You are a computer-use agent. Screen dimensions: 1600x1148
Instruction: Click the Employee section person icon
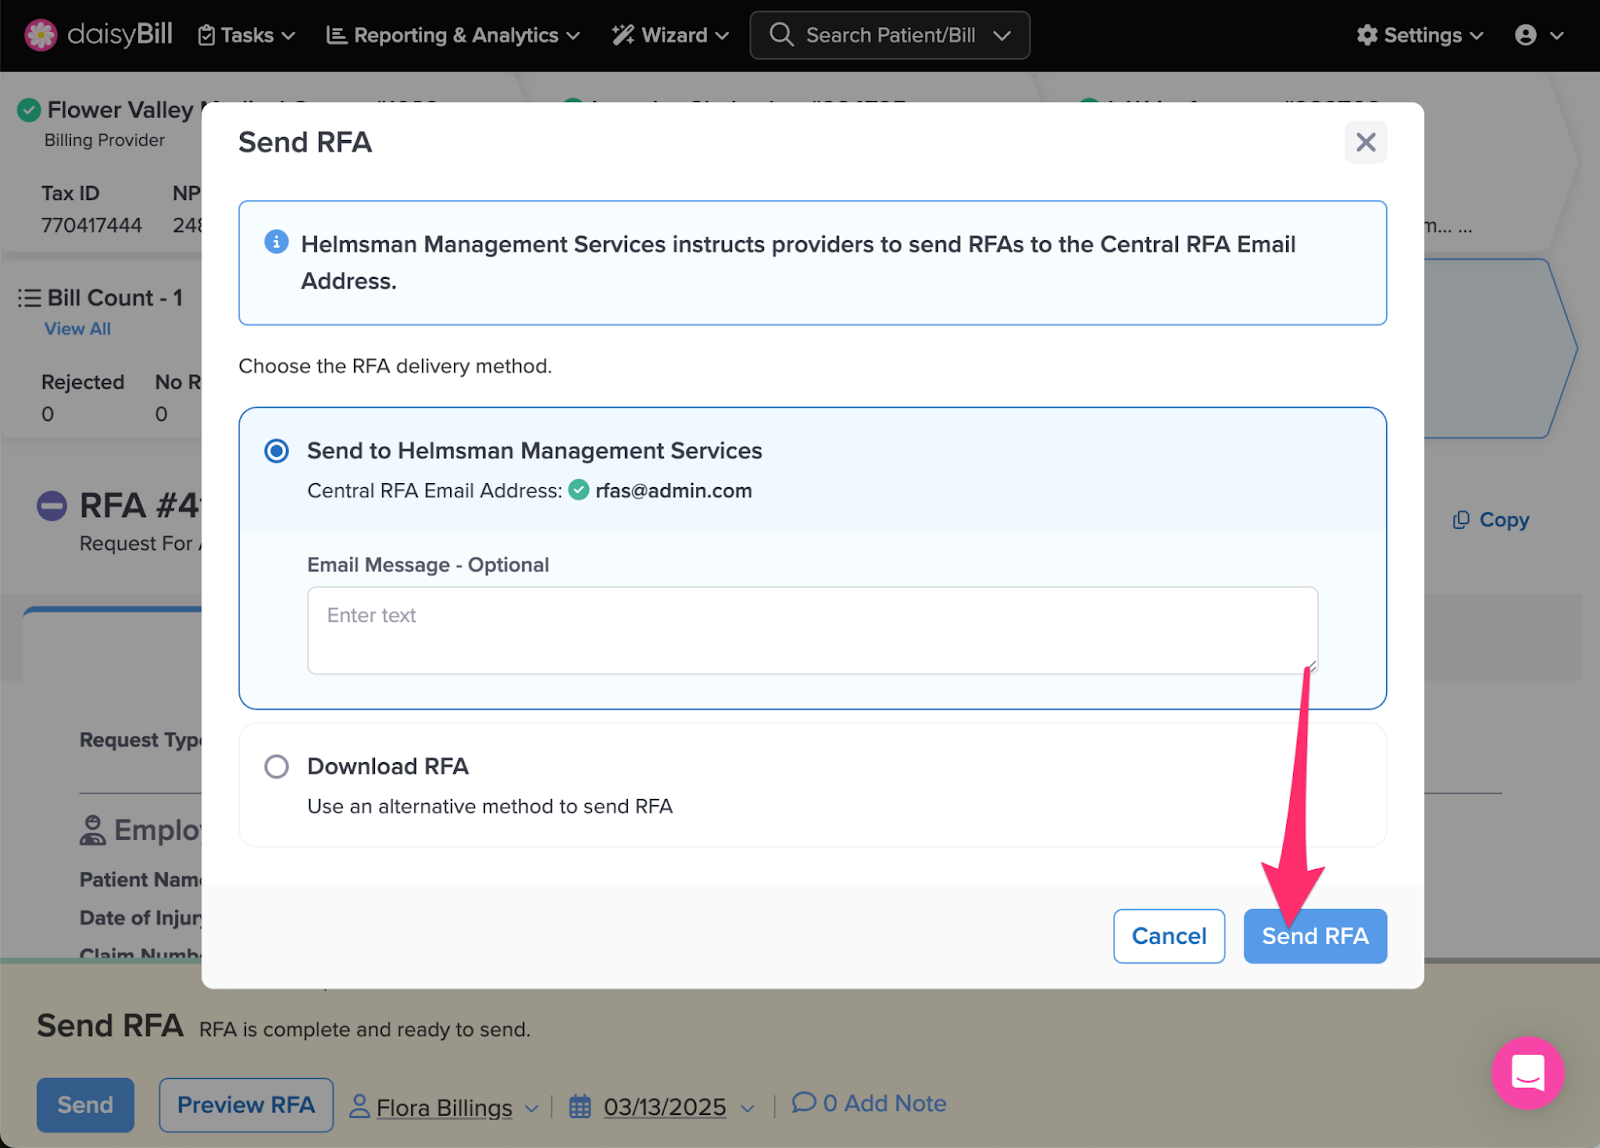point(92,830)
